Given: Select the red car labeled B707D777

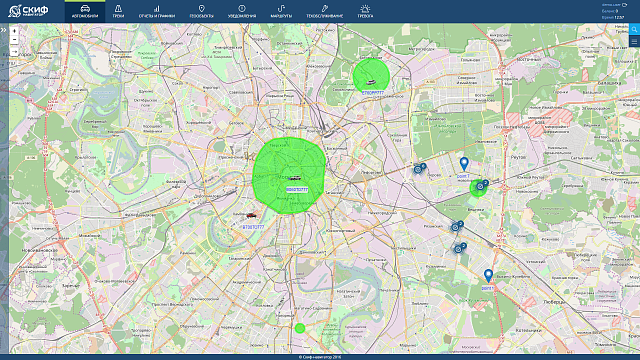Looking at the screenshot, I should tap(251, 215).
